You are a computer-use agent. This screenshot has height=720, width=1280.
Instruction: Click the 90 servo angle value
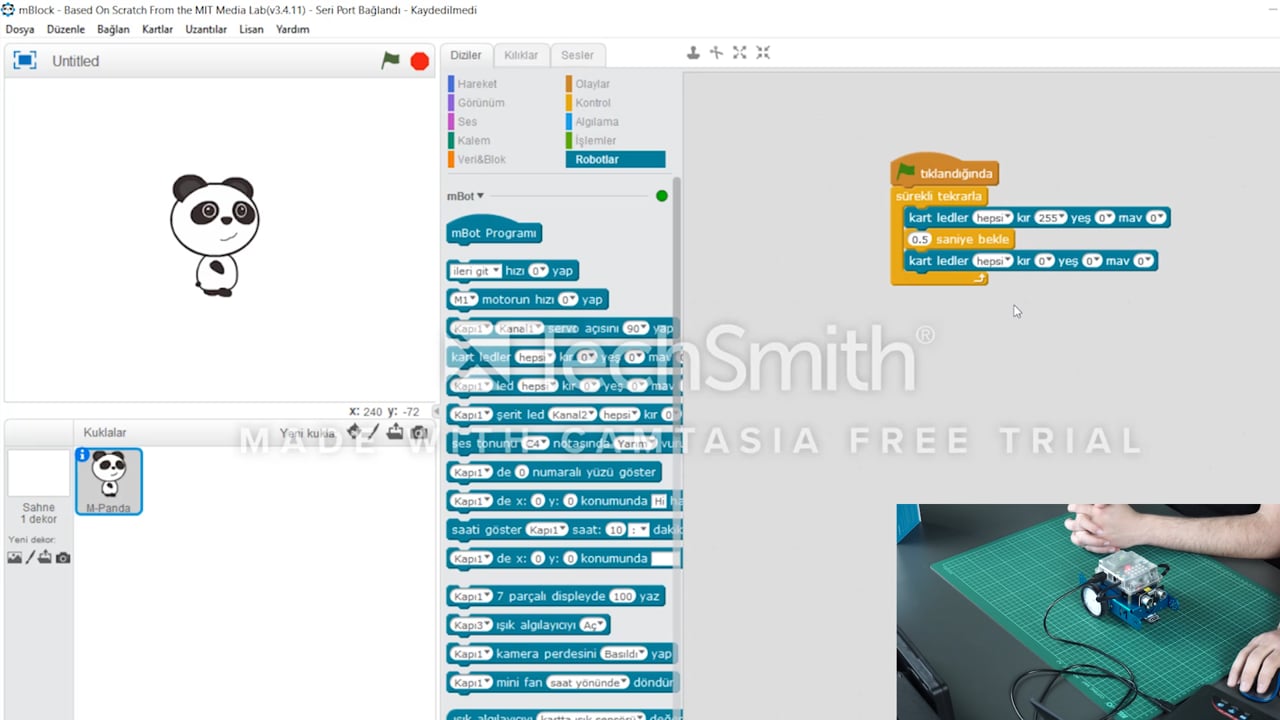636,328
